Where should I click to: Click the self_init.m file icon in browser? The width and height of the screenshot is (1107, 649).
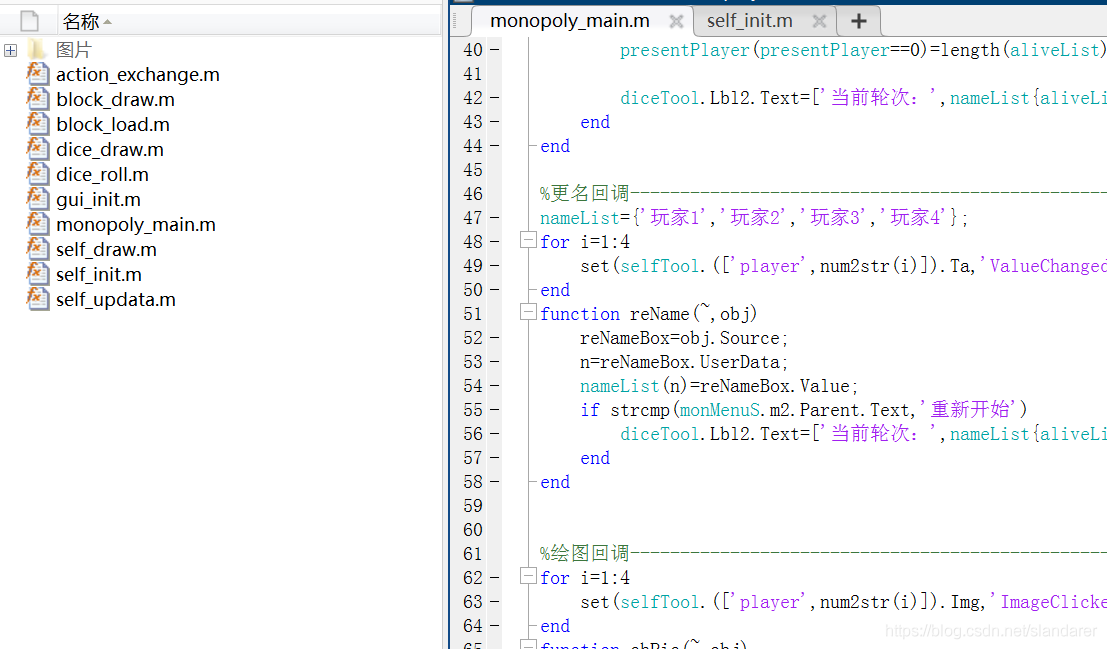click(x=37, y=274)
